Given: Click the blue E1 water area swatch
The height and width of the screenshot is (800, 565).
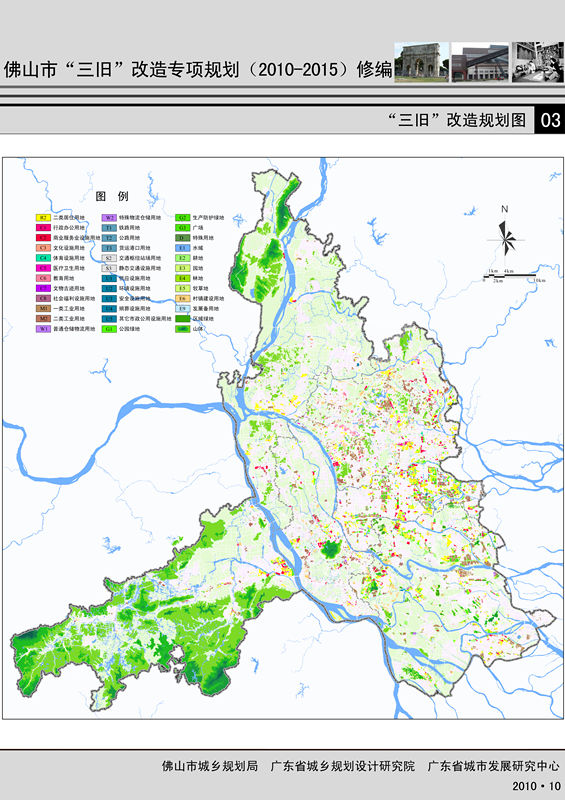Looking at the screenshot, I should tap(183, 248).
